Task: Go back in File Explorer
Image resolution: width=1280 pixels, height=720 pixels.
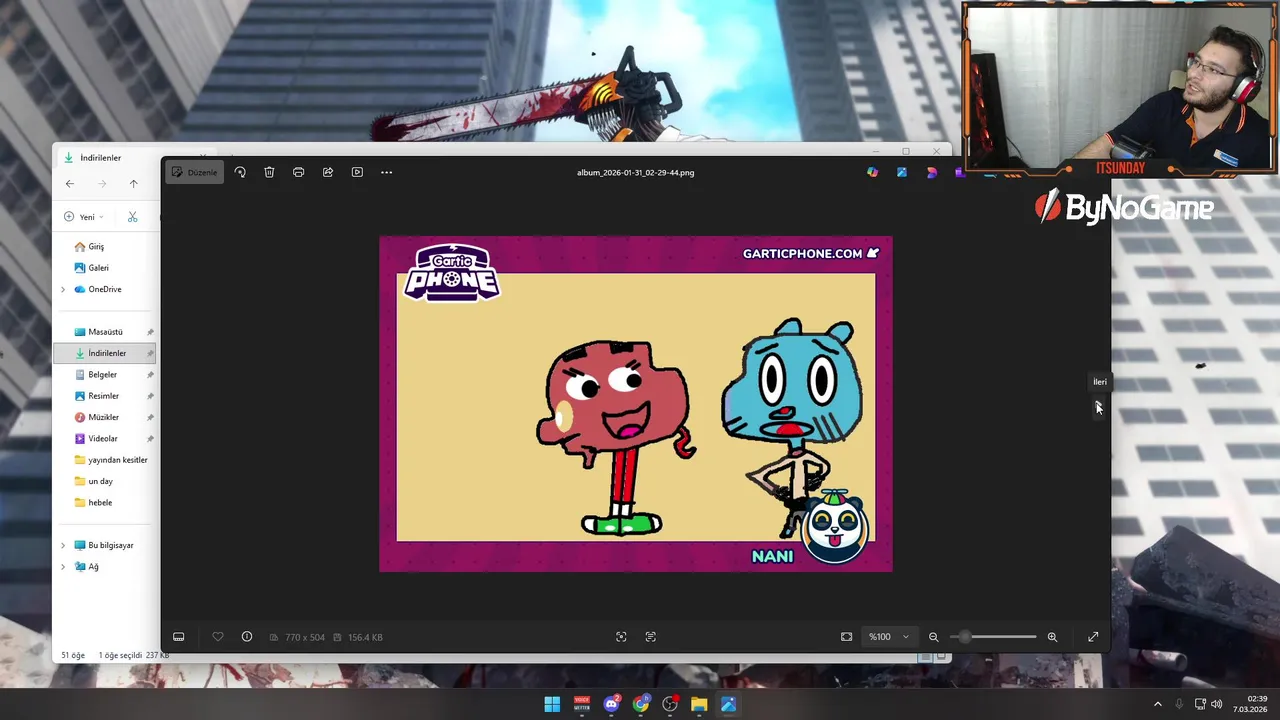Action: [x=69, y=184]
